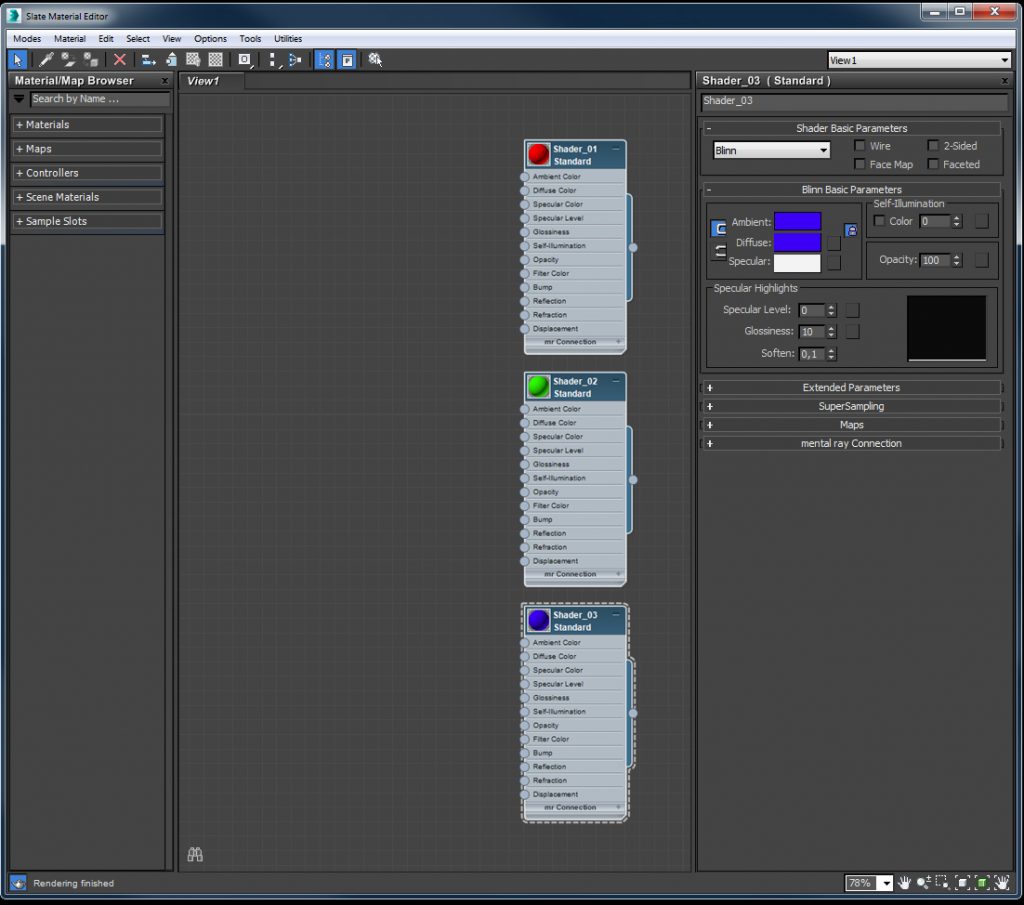This screenshot has width=1024, height=905.
Task: Expand the mental ray Connection rollout
Action: tap(851, 443)
